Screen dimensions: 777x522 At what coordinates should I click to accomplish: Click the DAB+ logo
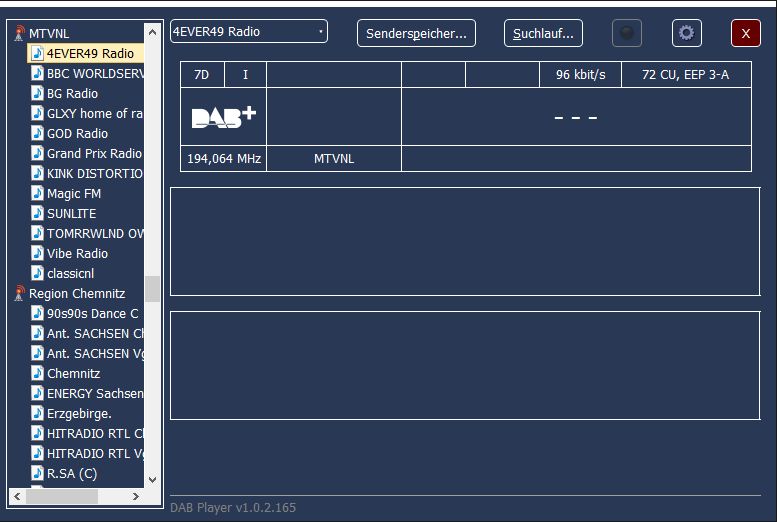pyautogui.click(x=223, y=117)
